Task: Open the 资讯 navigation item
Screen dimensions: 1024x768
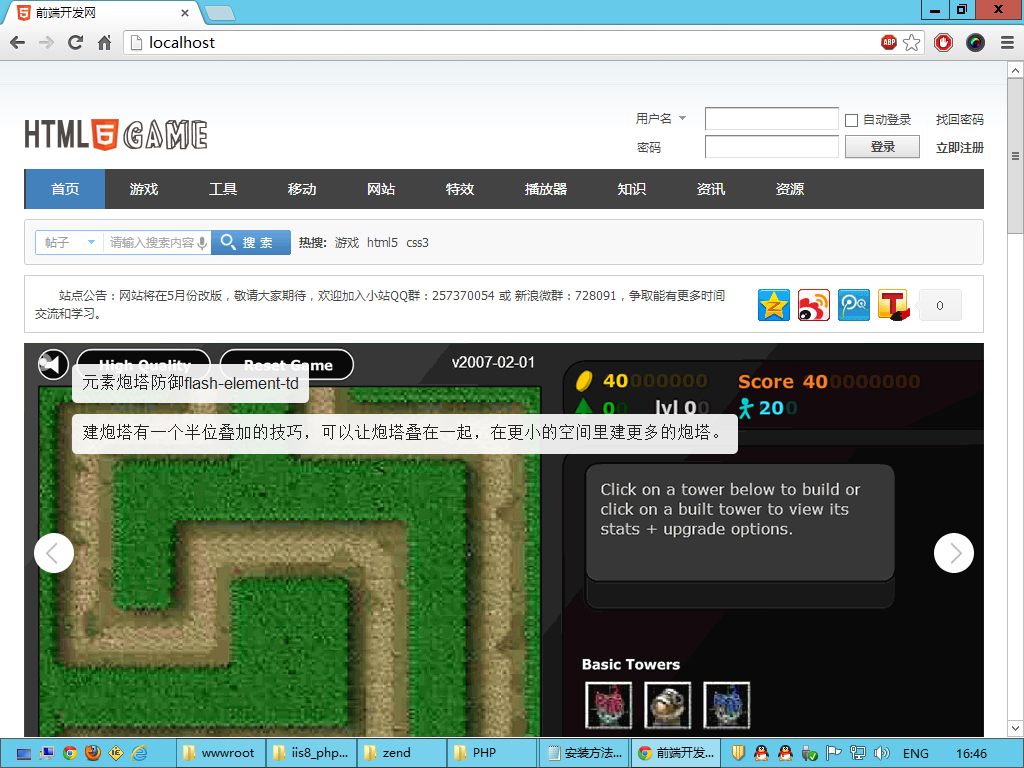Action: 711,189
